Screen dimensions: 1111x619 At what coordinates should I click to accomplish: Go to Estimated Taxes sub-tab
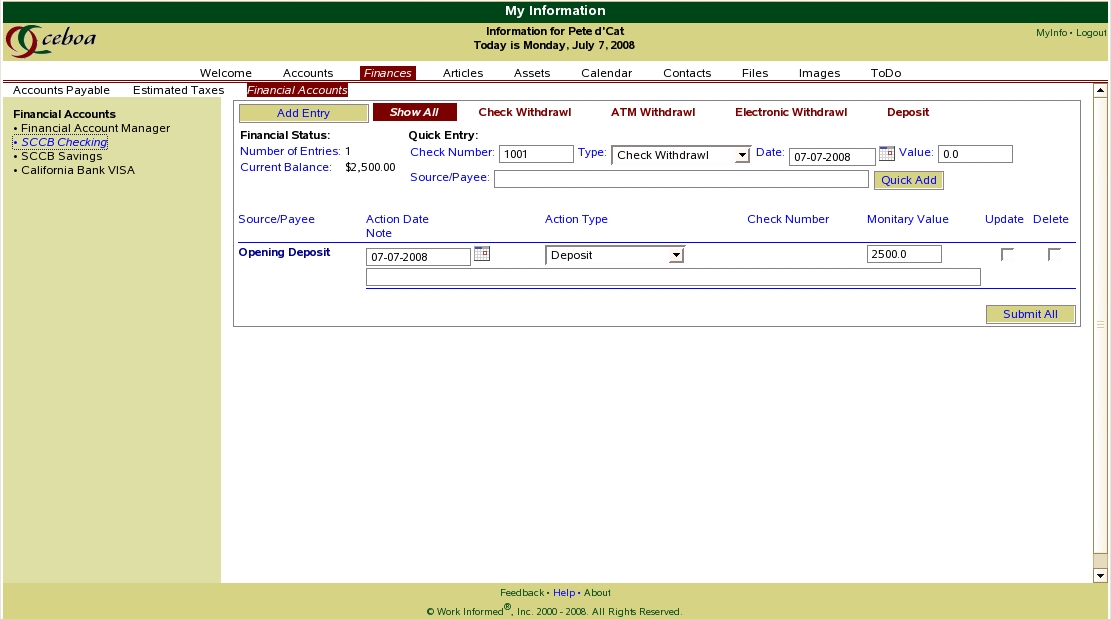[x=178, y=90]
